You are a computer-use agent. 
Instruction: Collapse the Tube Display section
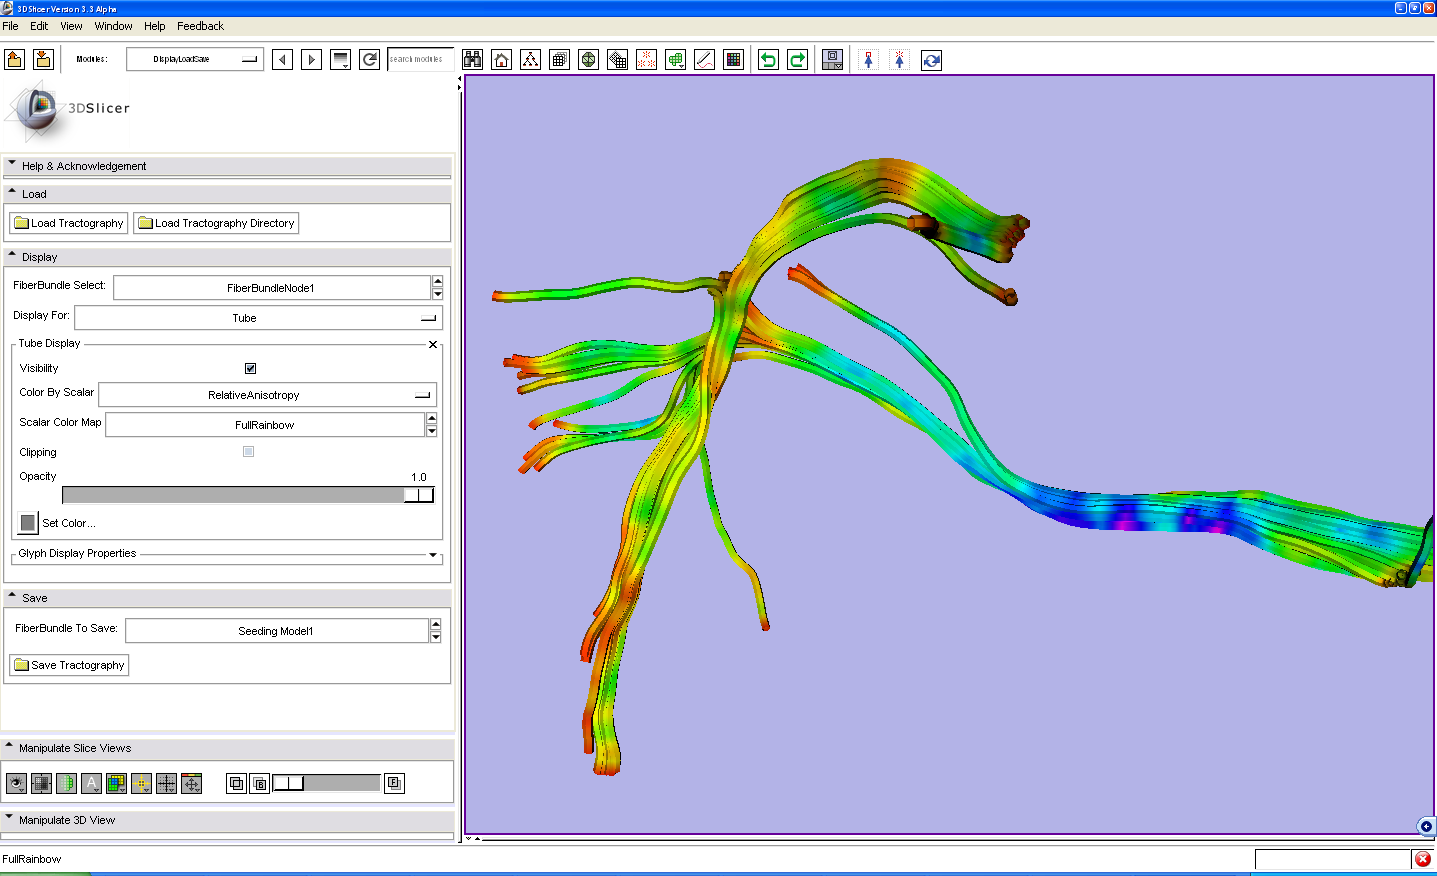tap(432, 344)
